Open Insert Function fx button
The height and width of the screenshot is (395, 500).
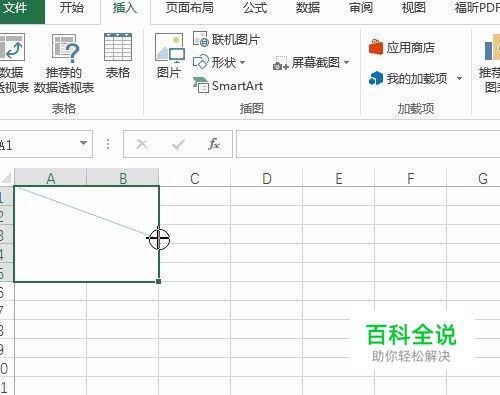214,144
